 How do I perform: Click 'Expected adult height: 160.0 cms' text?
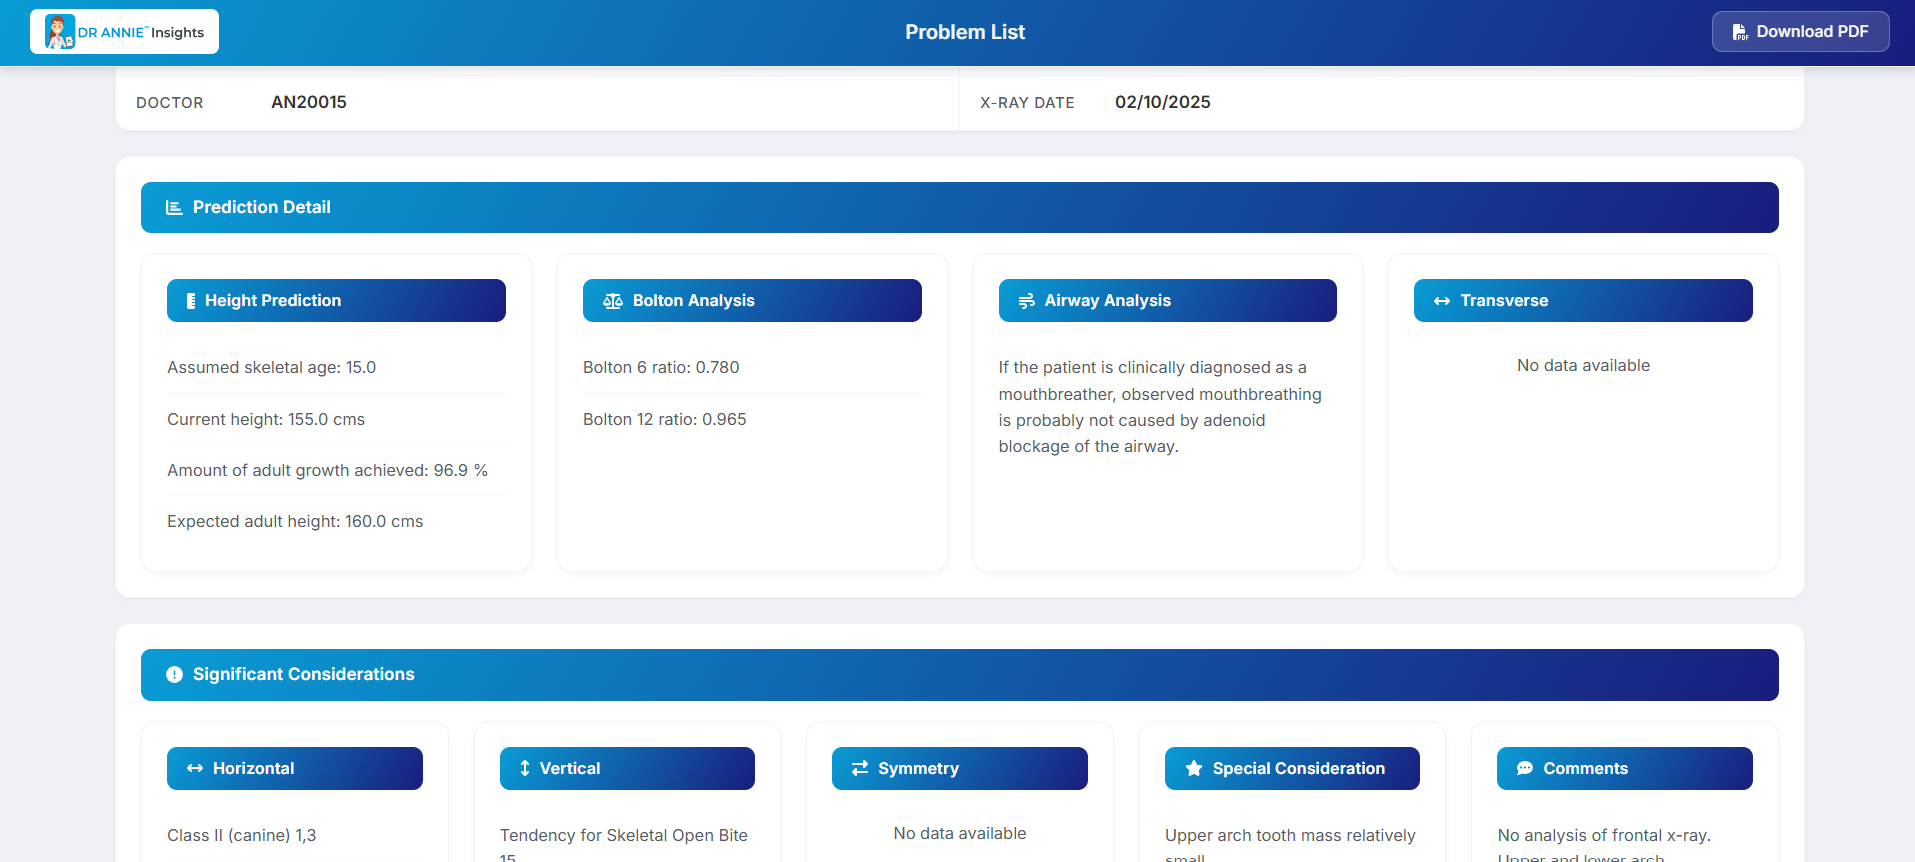pos(295,522)
